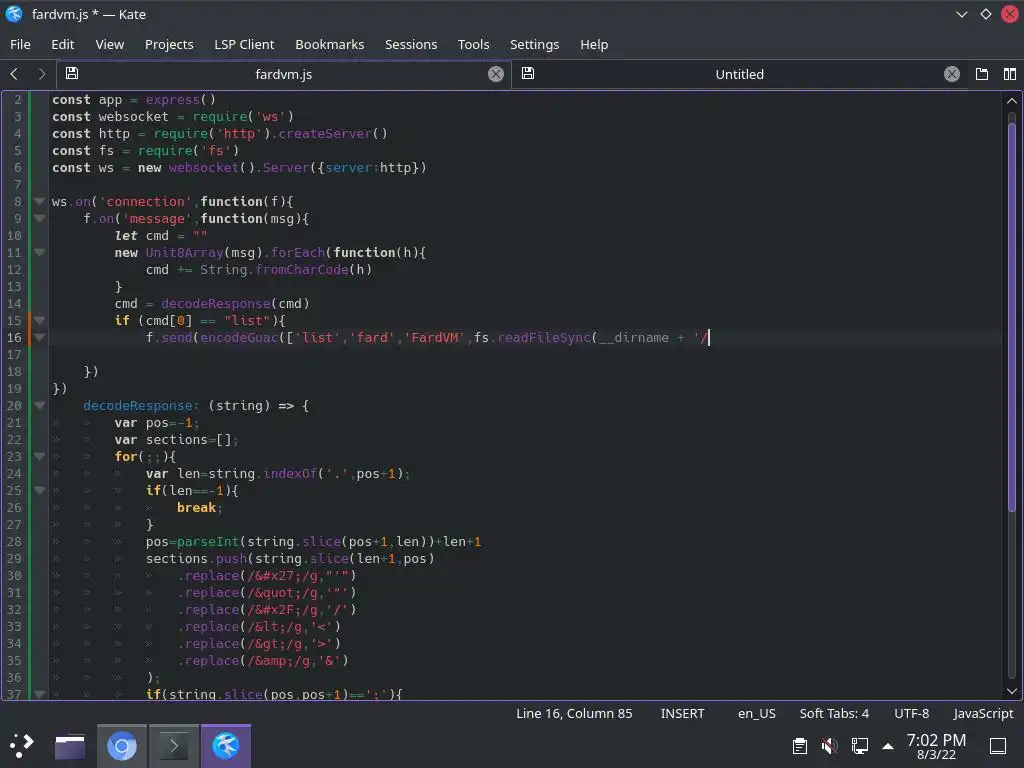Switch to the fardvm.js tab

pyautogui.click(x=283, y=74)
